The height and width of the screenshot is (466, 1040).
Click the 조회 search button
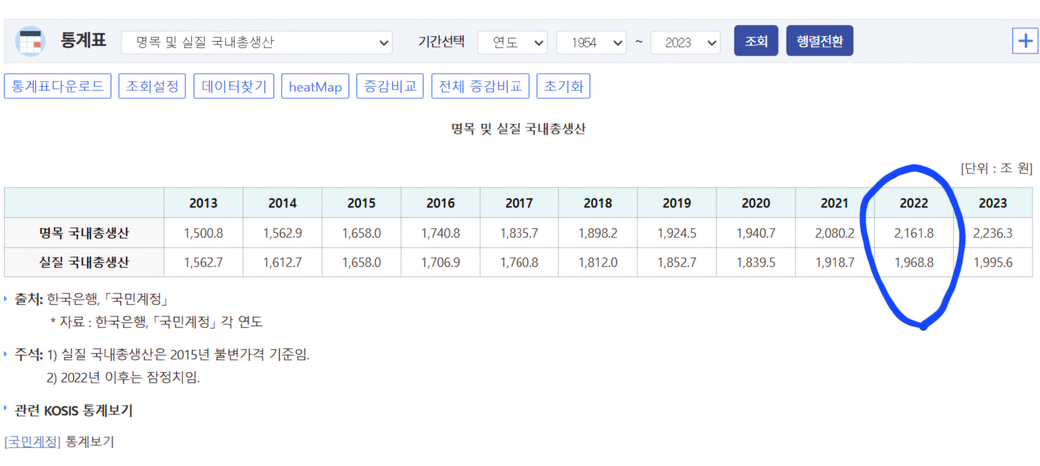[x=756, y=41]
